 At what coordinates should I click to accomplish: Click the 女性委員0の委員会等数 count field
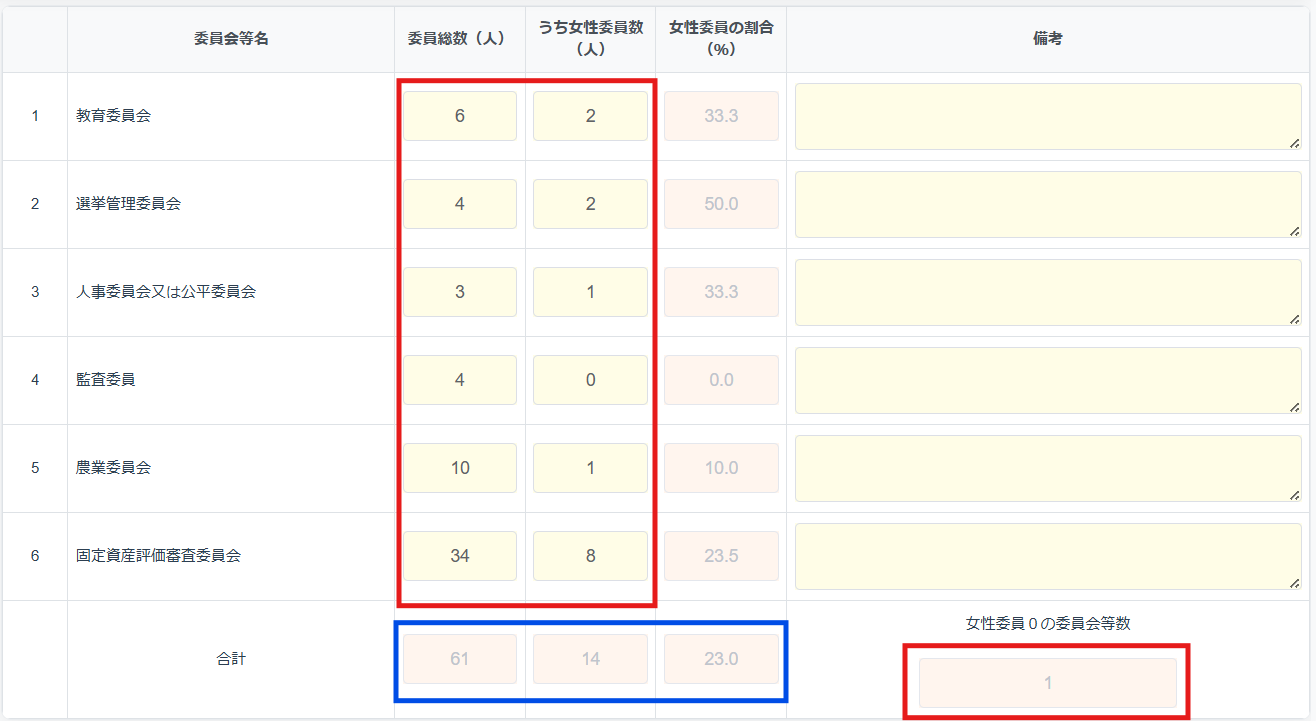click(x=1048, y=683)
